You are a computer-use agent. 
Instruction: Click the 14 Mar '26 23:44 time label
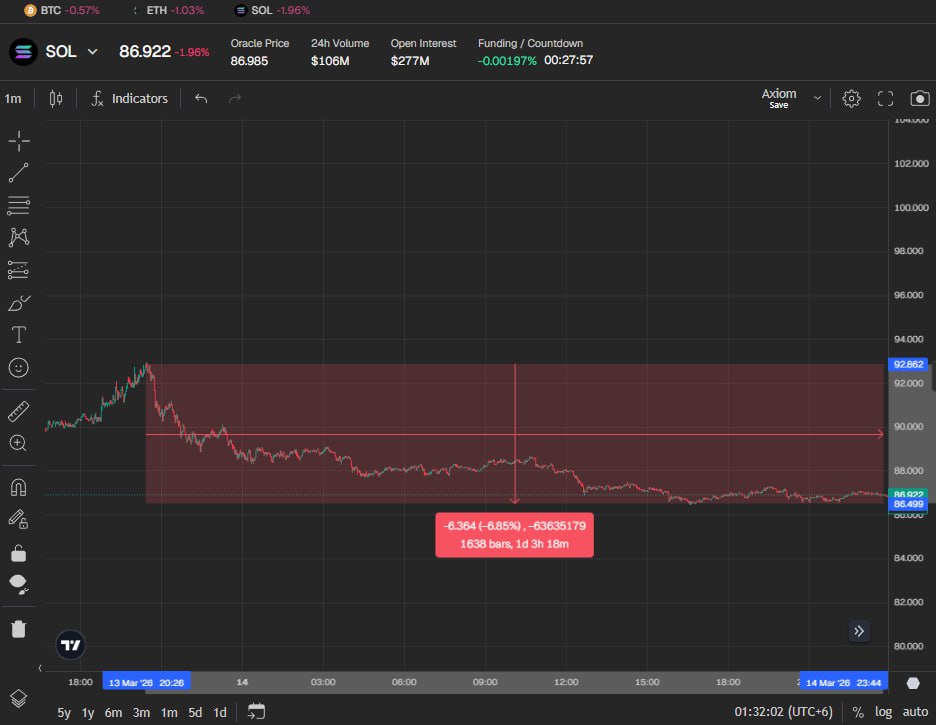[843, 683]
